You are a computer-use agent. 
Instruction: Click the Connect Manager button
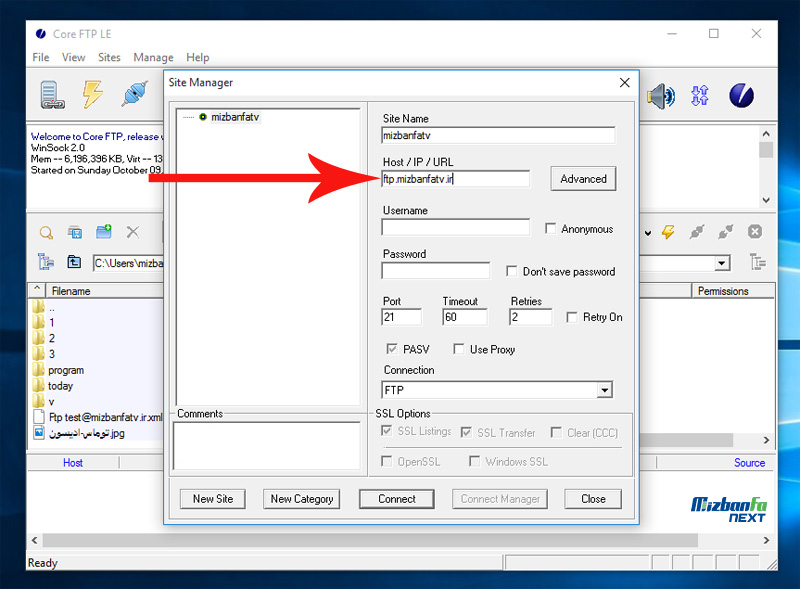pyautogui.click(x=499, y=499)
